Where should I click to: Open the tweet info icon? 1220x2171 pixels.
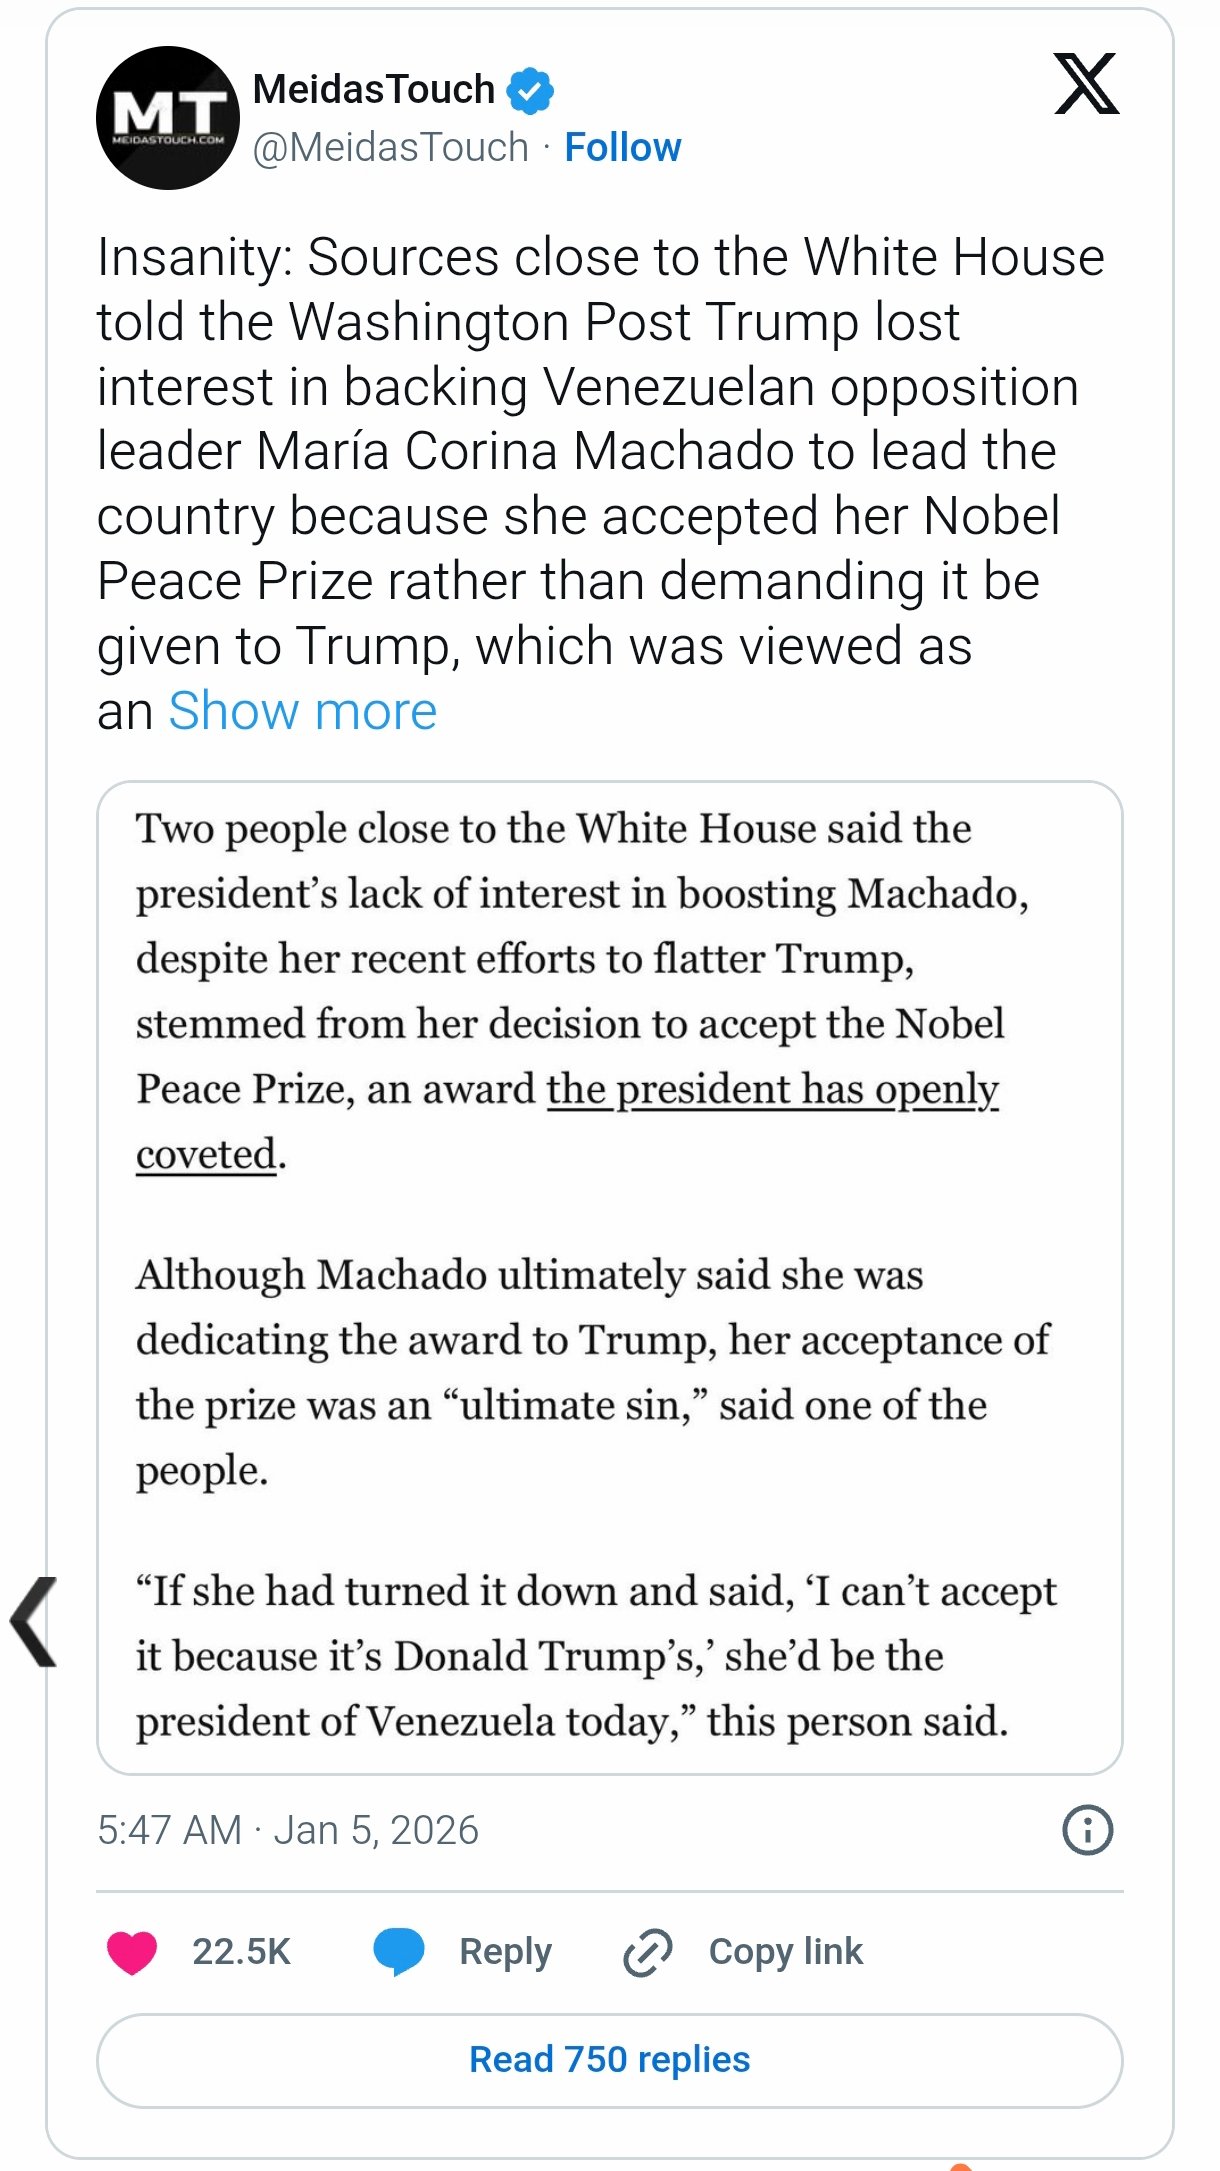(1087, 1830)
